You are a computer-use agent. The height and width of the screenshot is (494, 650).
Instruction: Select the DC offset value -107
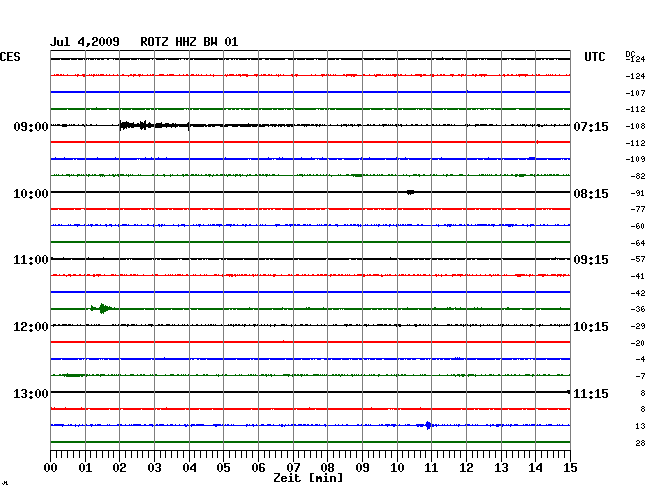pos(635,93)
